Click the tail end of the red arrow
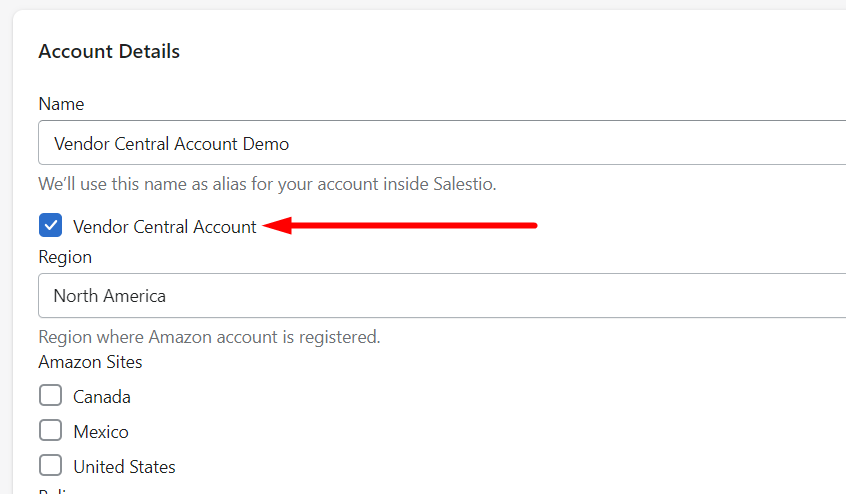Viewport: 846px width, 494px height. [534, 225]
